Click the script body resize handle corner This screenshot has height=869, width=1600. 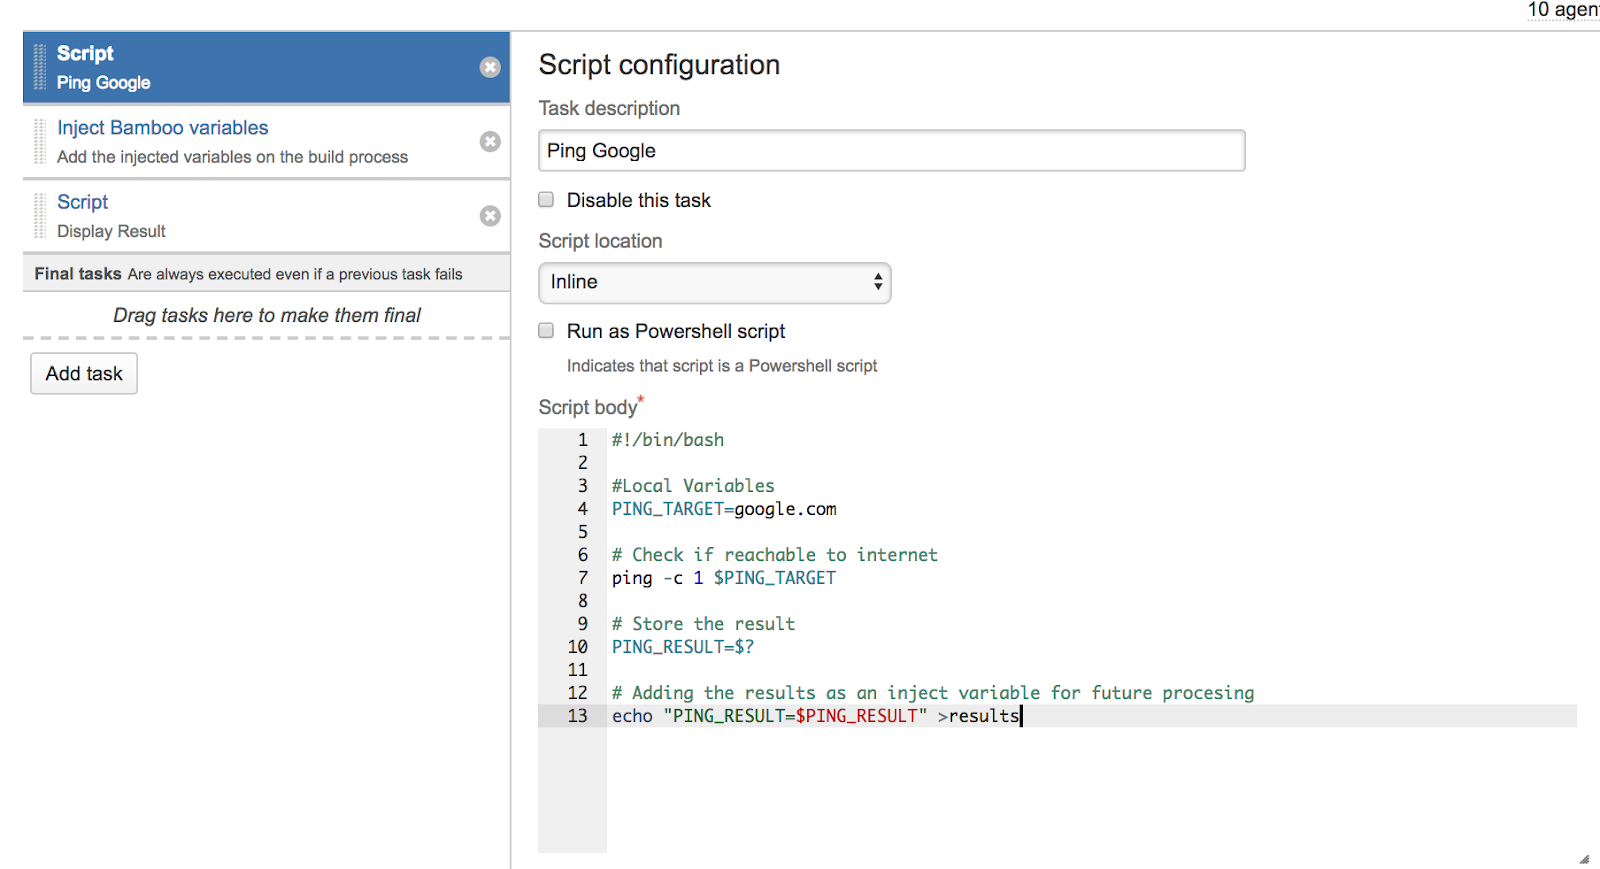click(1584, 859)
